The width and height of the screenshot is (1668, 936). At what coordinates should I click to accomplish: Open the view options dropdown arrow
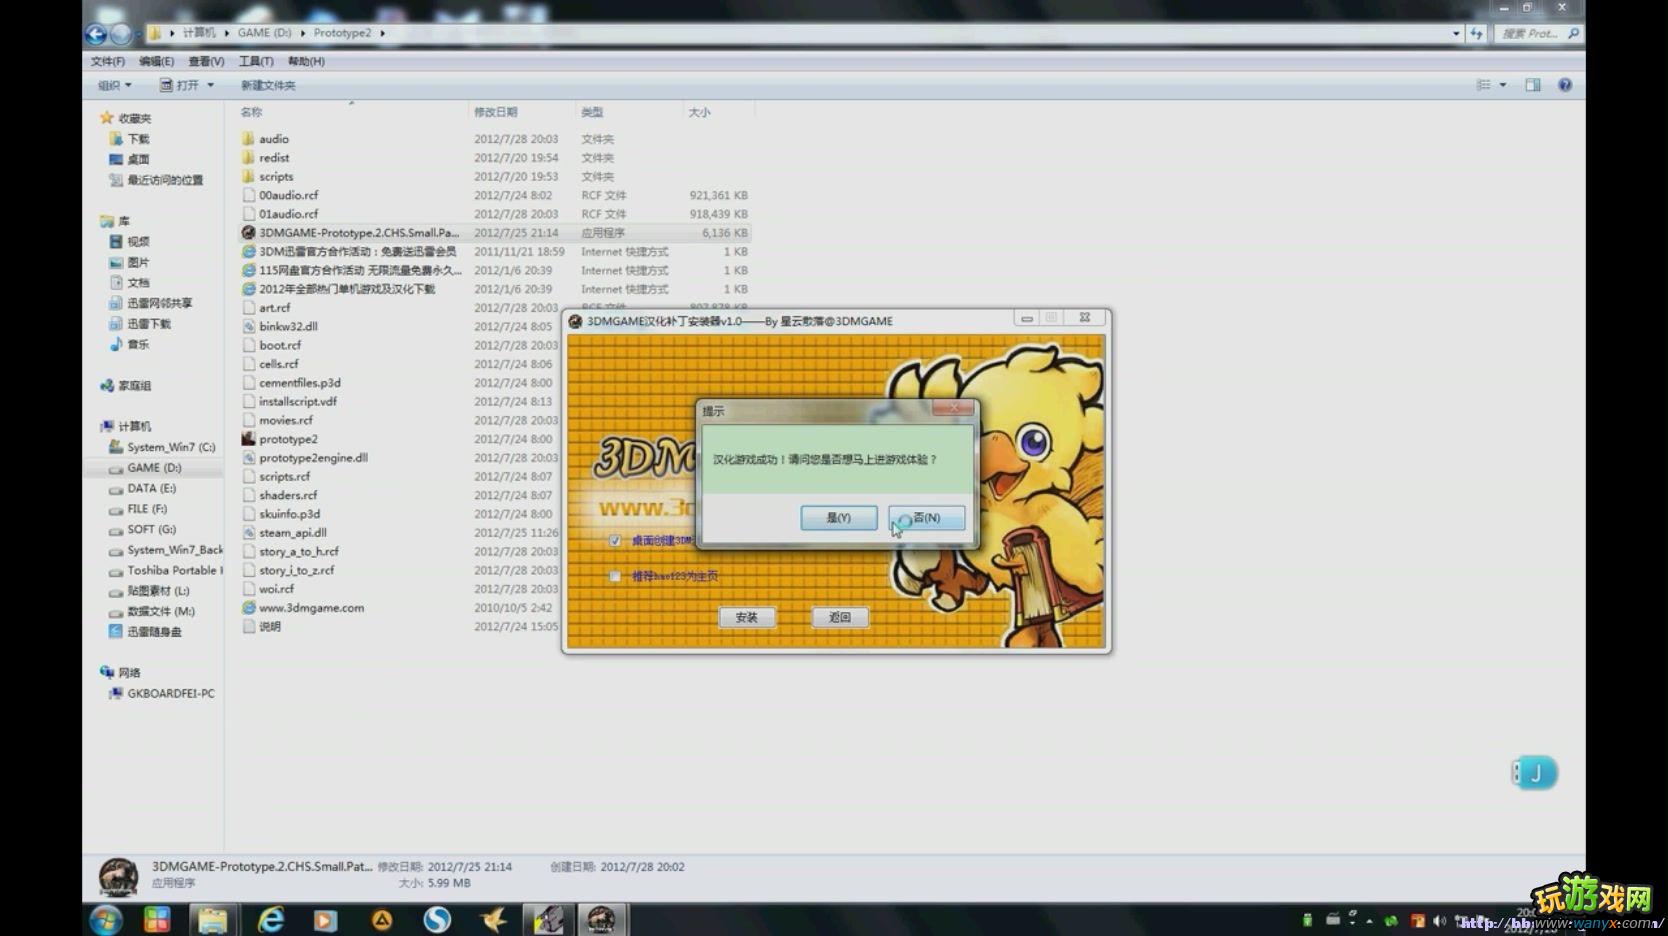coord(1503,85)
